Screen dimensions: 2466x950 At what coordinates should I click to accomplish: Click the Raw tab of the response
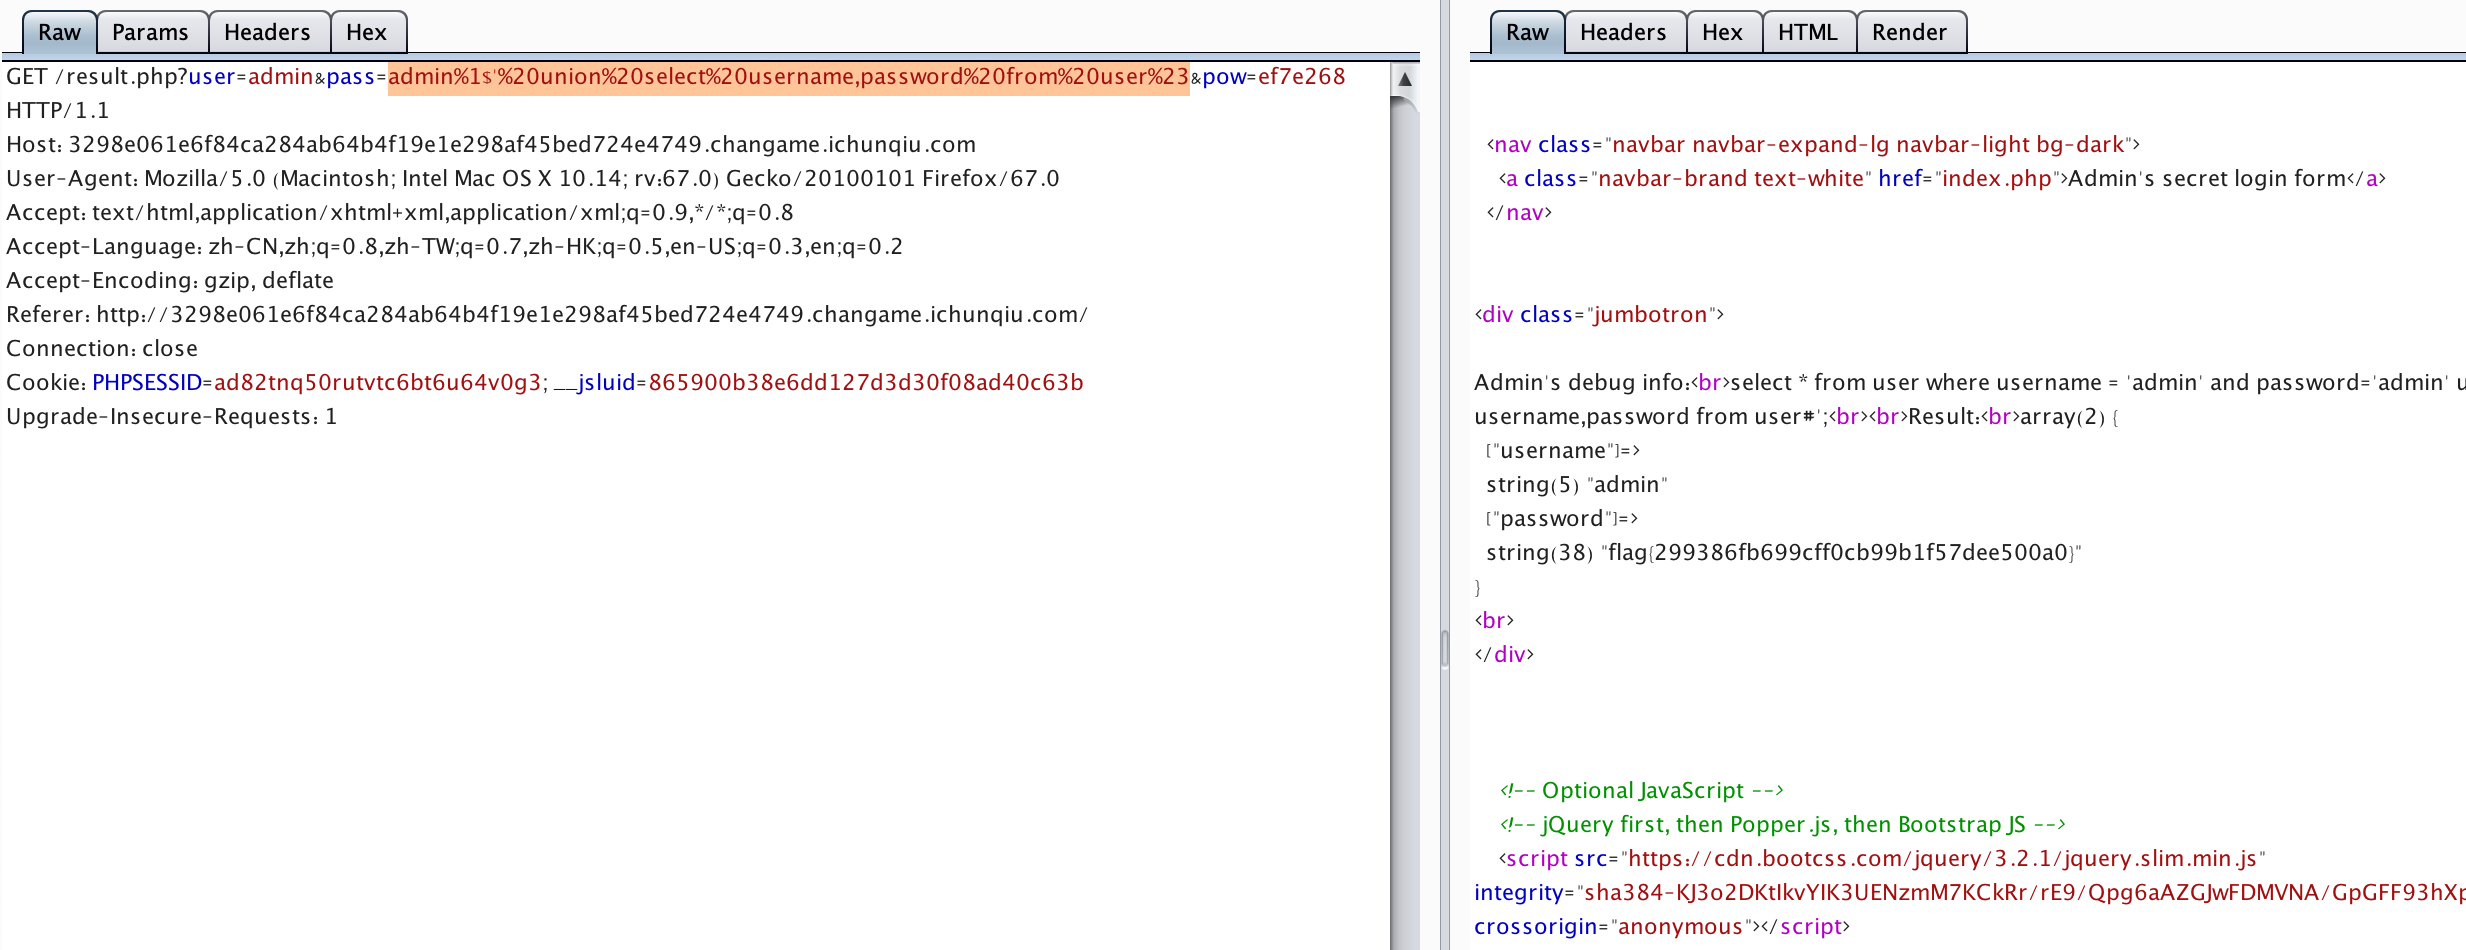[1527, 32]
